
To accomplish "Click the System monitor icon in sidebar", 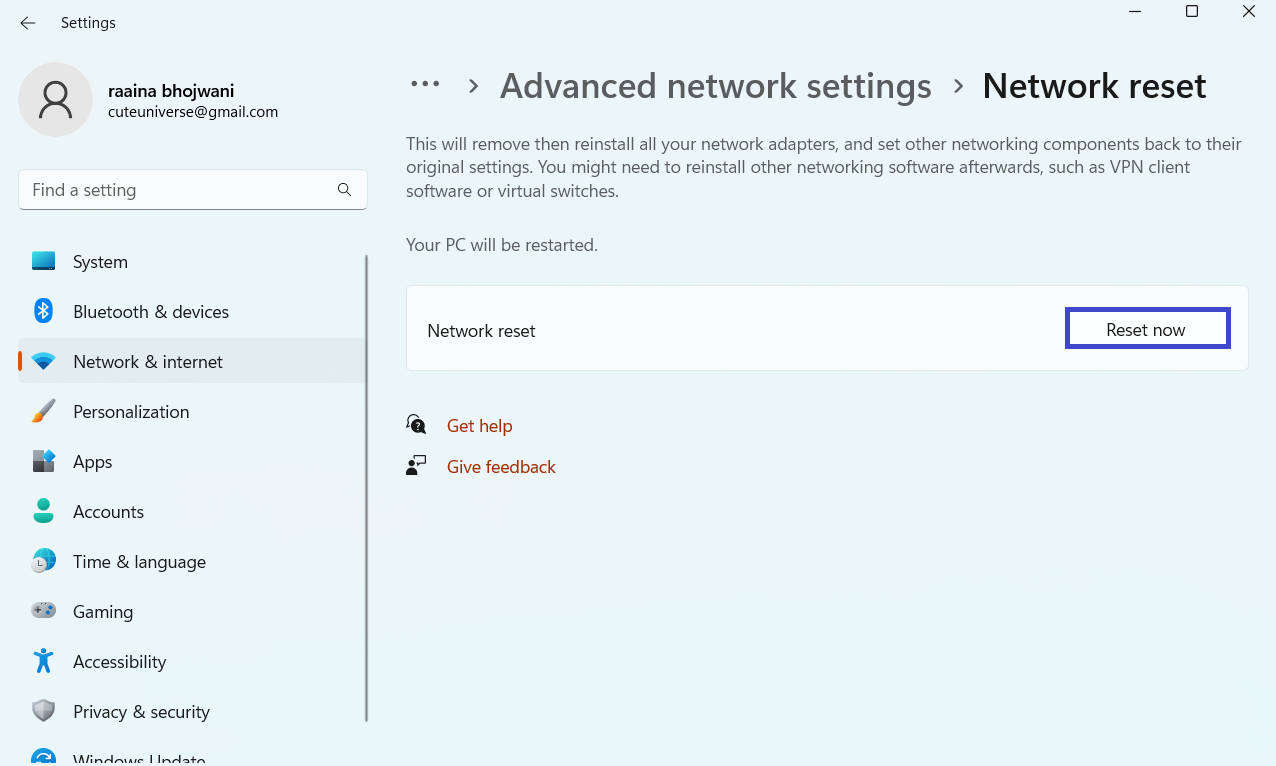I will point(43,262).
